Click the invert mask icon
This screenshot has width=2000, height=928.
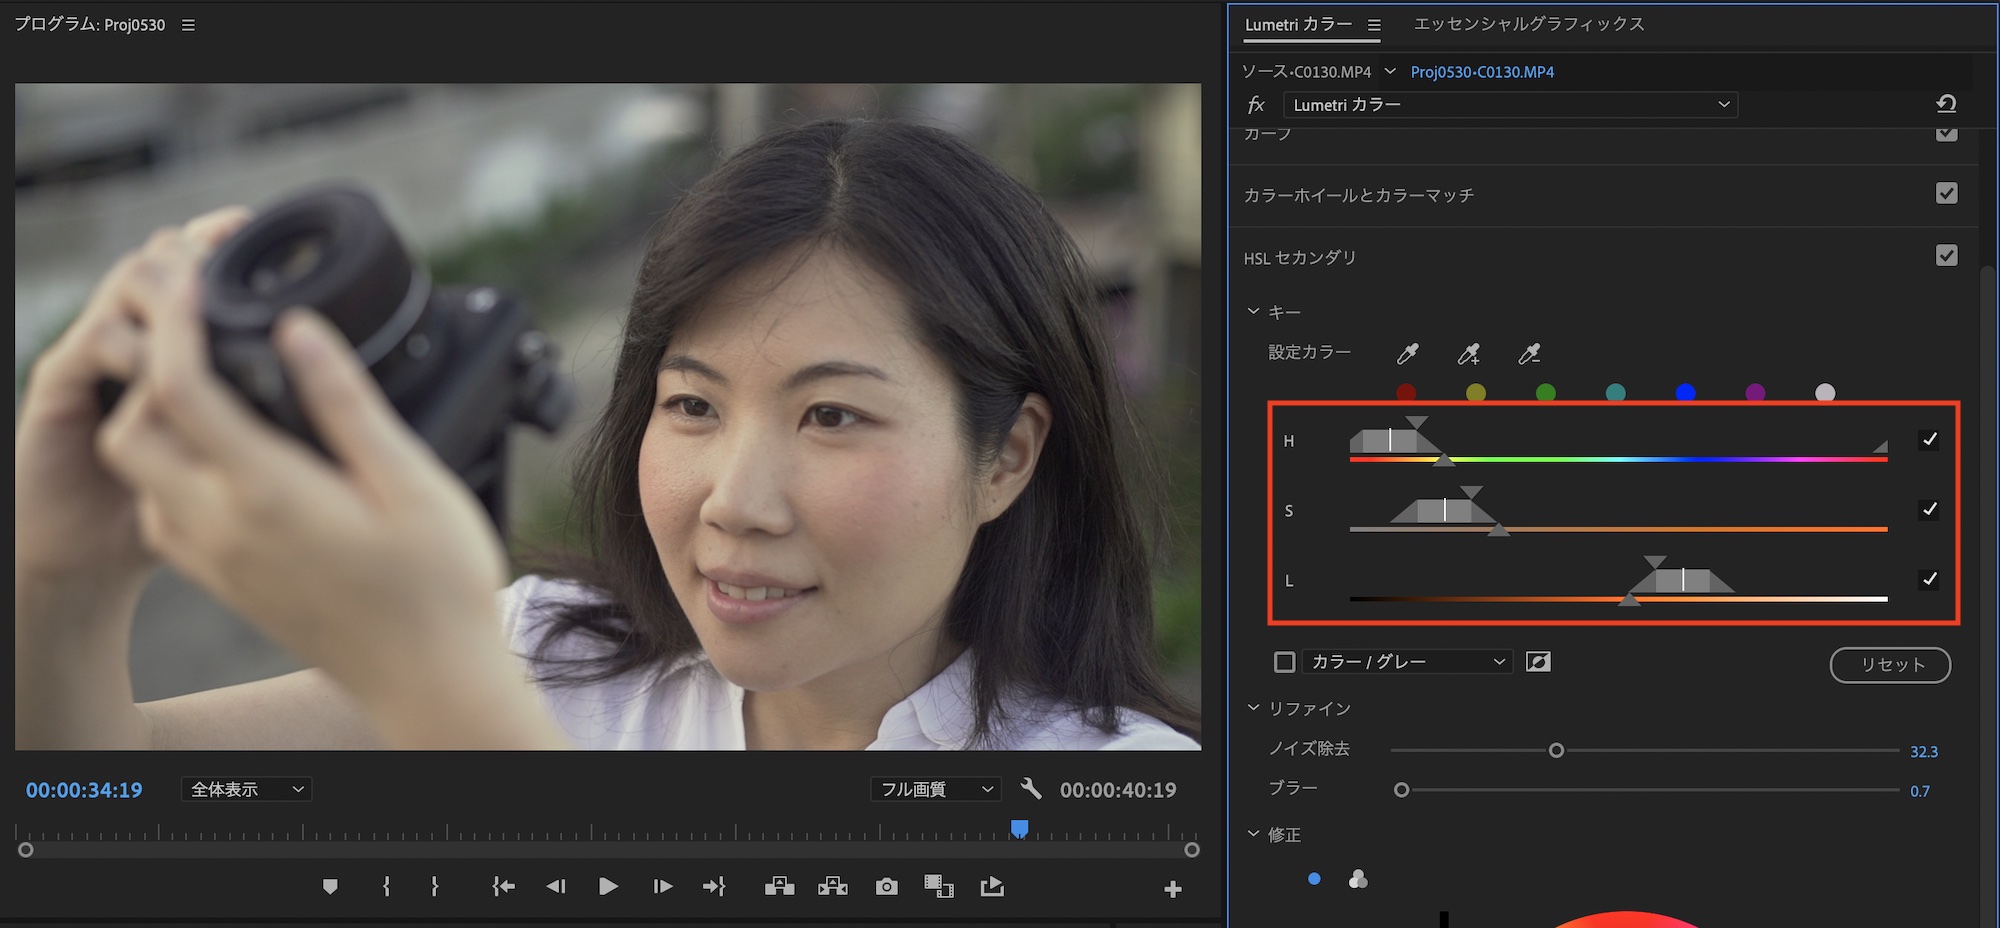click(1538, 662)
